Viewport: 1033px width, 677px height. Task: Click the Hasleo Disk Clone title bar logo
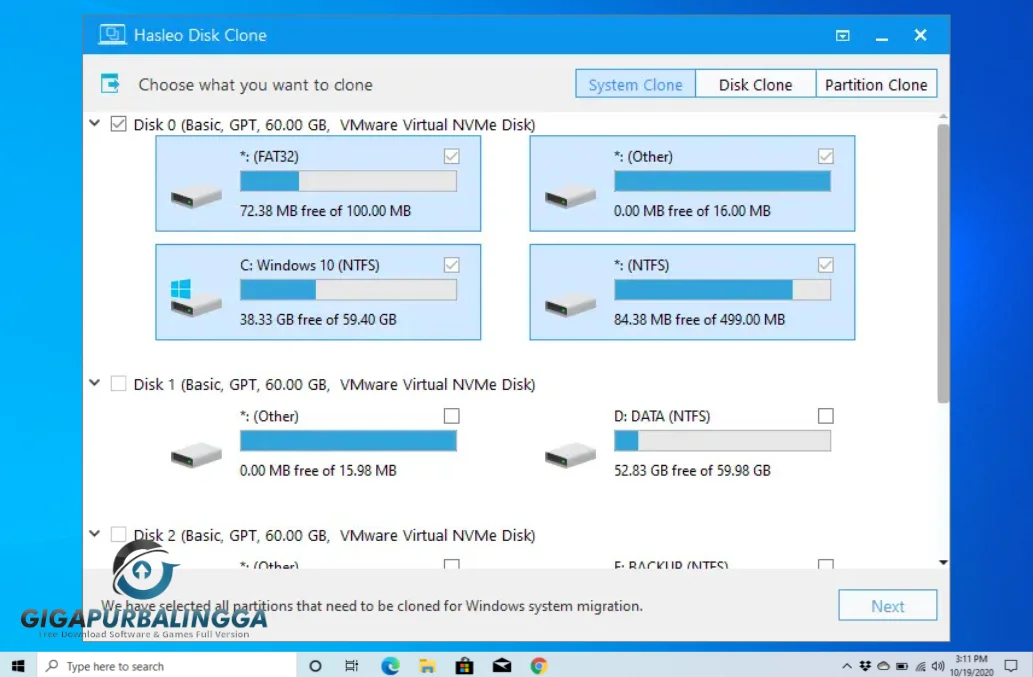click(112, 34)
